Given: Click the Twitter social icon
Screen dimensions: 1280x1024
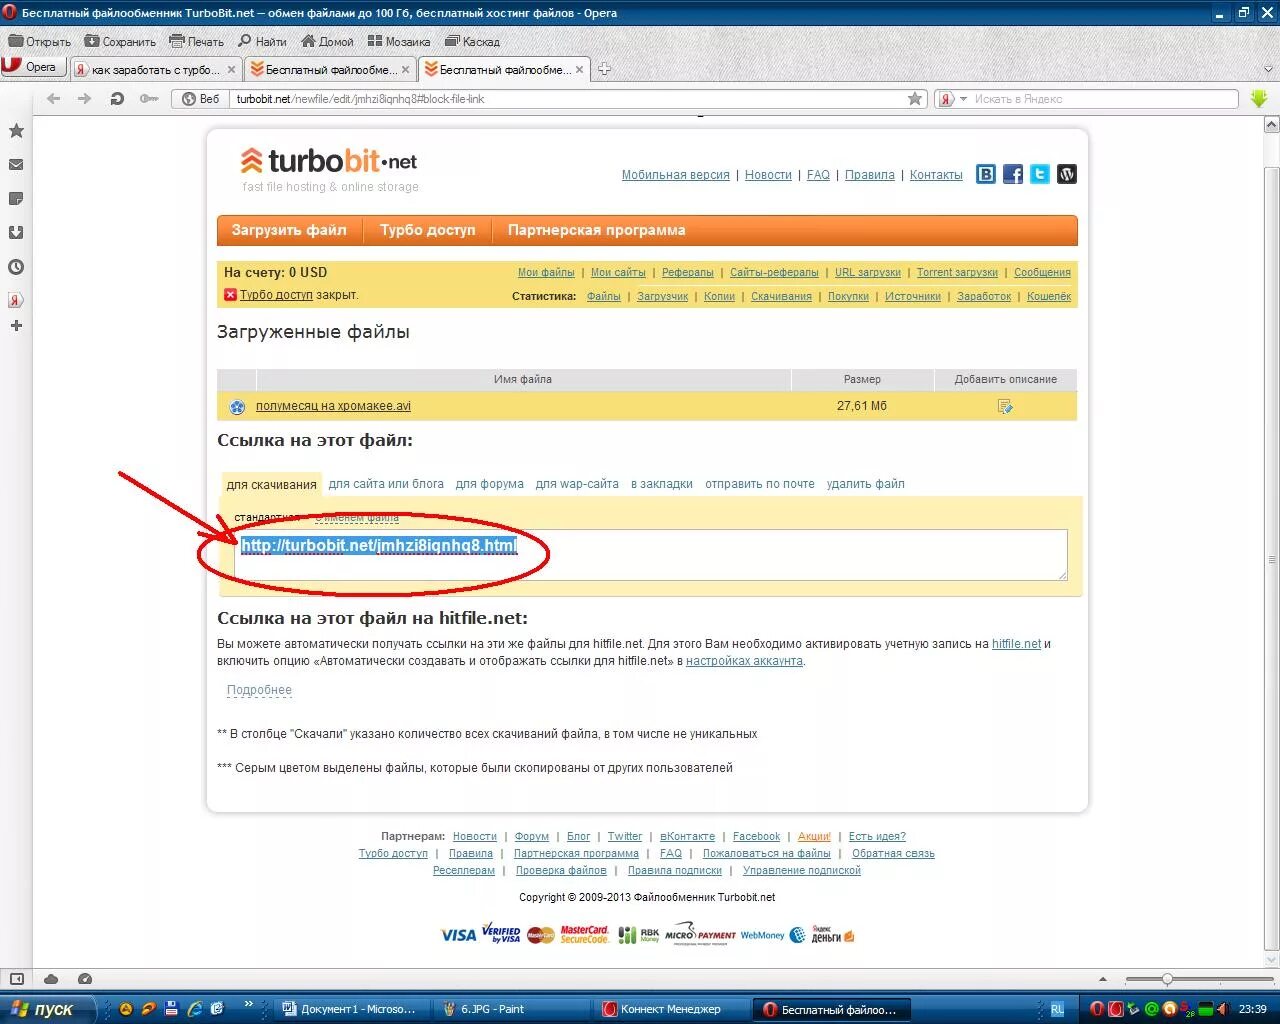Looking at the screenshot, I should coord(1040,174).
